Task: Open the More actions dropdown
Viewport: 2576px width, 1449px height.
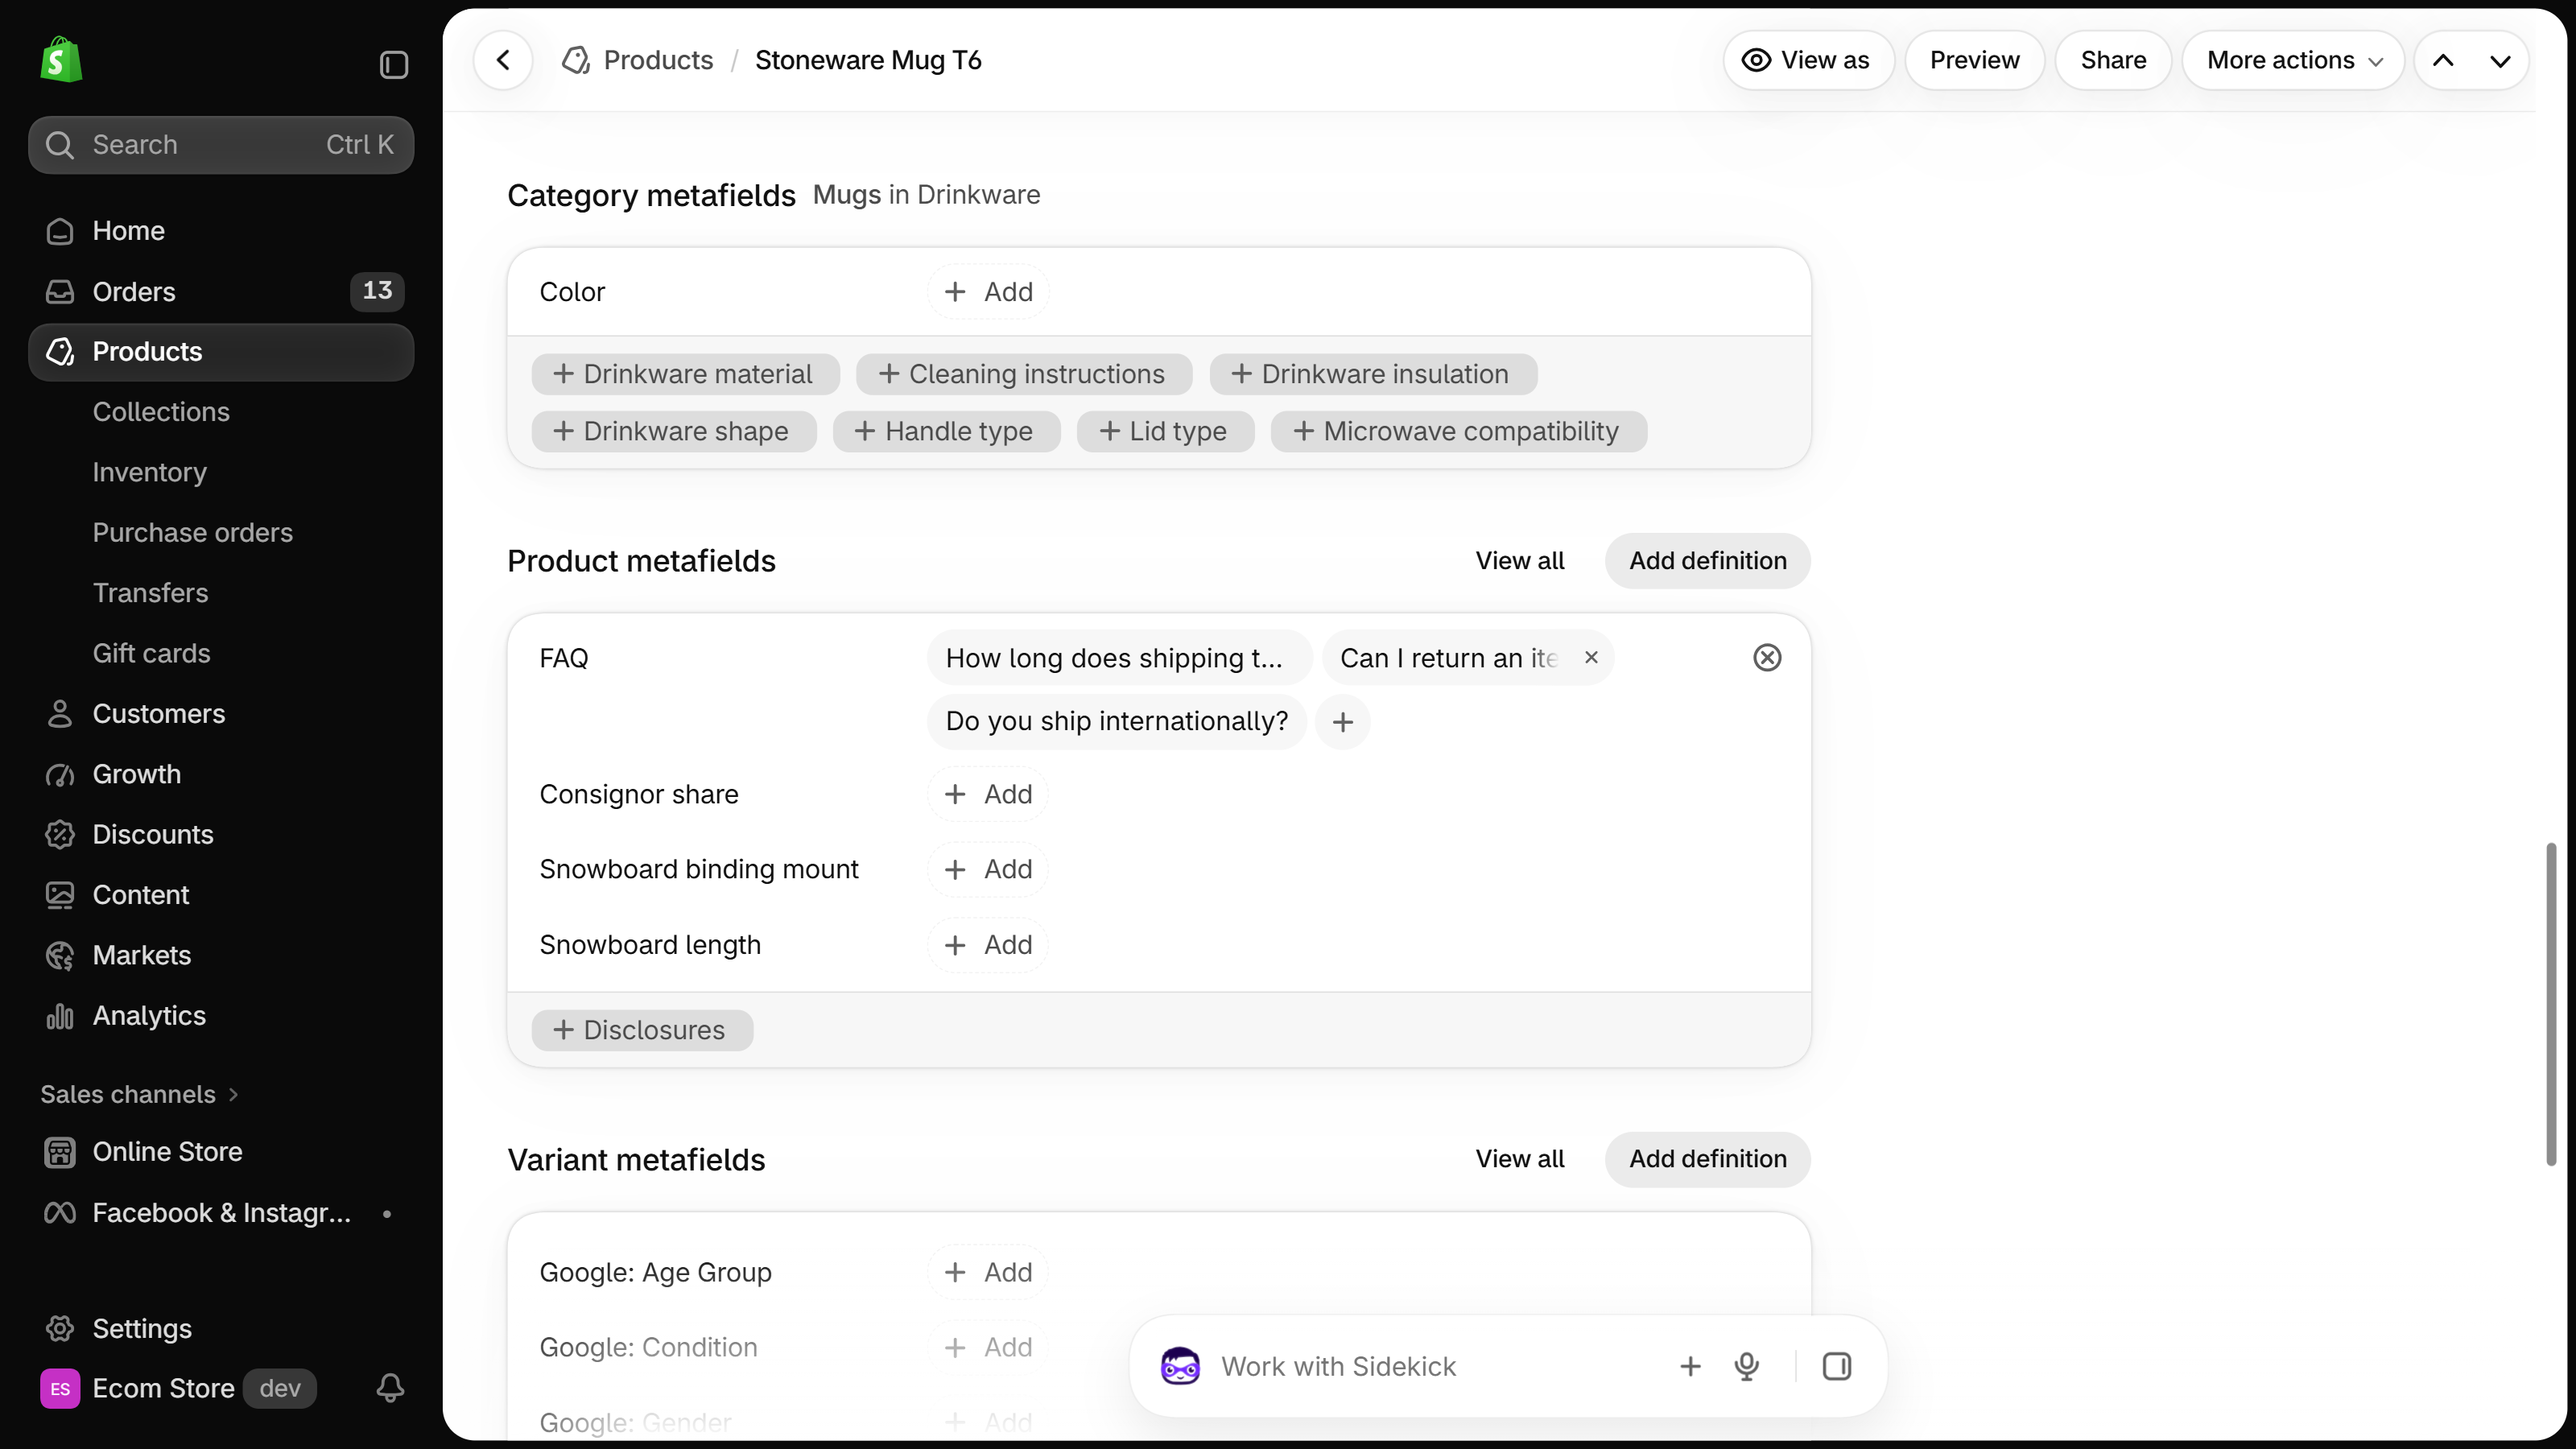Action: [x=2293, y=60]
